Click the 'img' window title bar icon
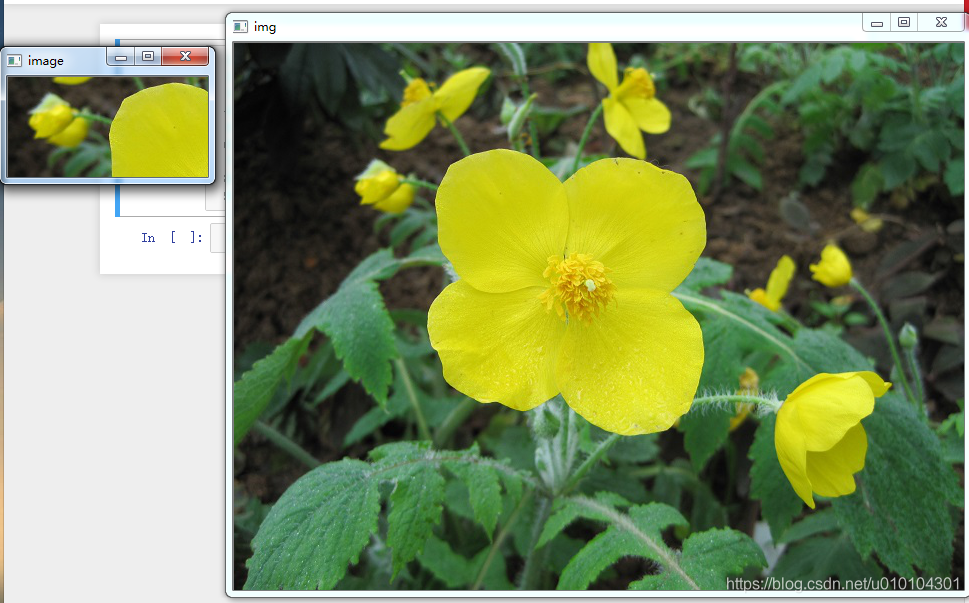This screenshot has height=603, width=969. point(240,27)
